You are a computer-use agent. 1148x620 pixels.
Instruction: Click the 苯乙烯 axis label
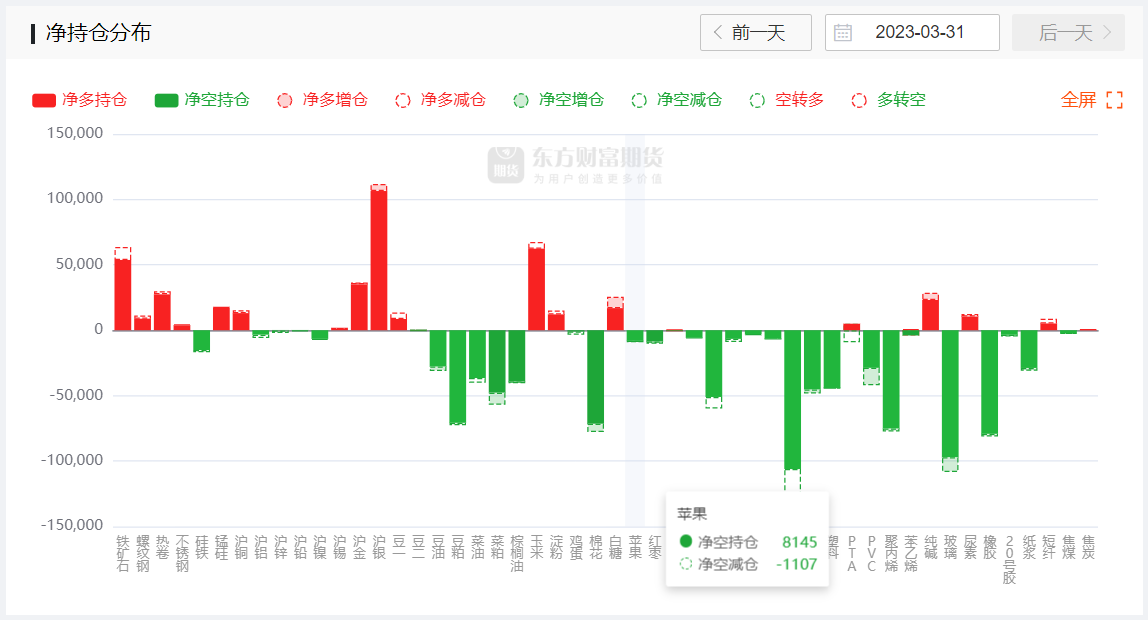click(x=911, y=553)
